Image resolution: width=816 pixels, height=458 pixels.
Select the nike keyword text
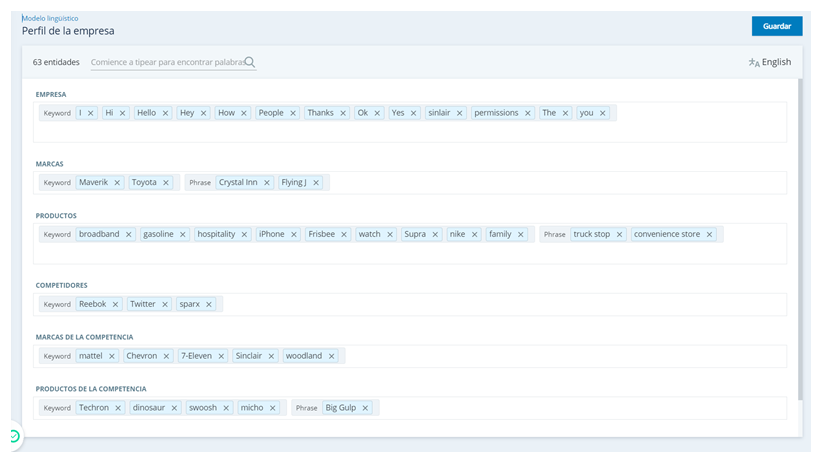[457, 234]
